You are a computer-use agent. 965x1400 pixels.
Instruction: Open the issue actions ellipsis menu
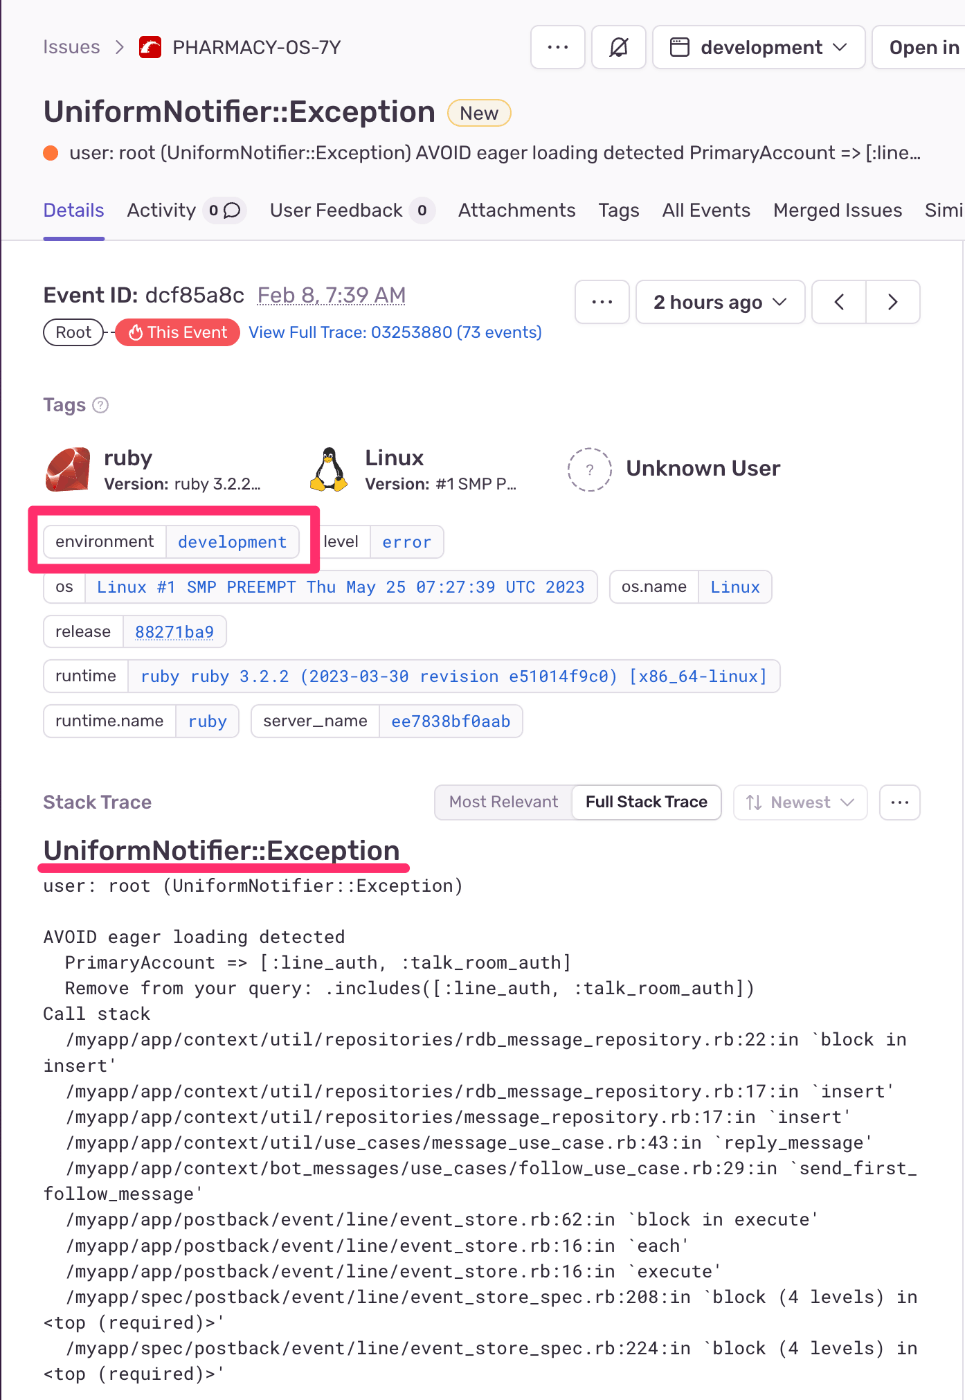click(x=558, y=47)
